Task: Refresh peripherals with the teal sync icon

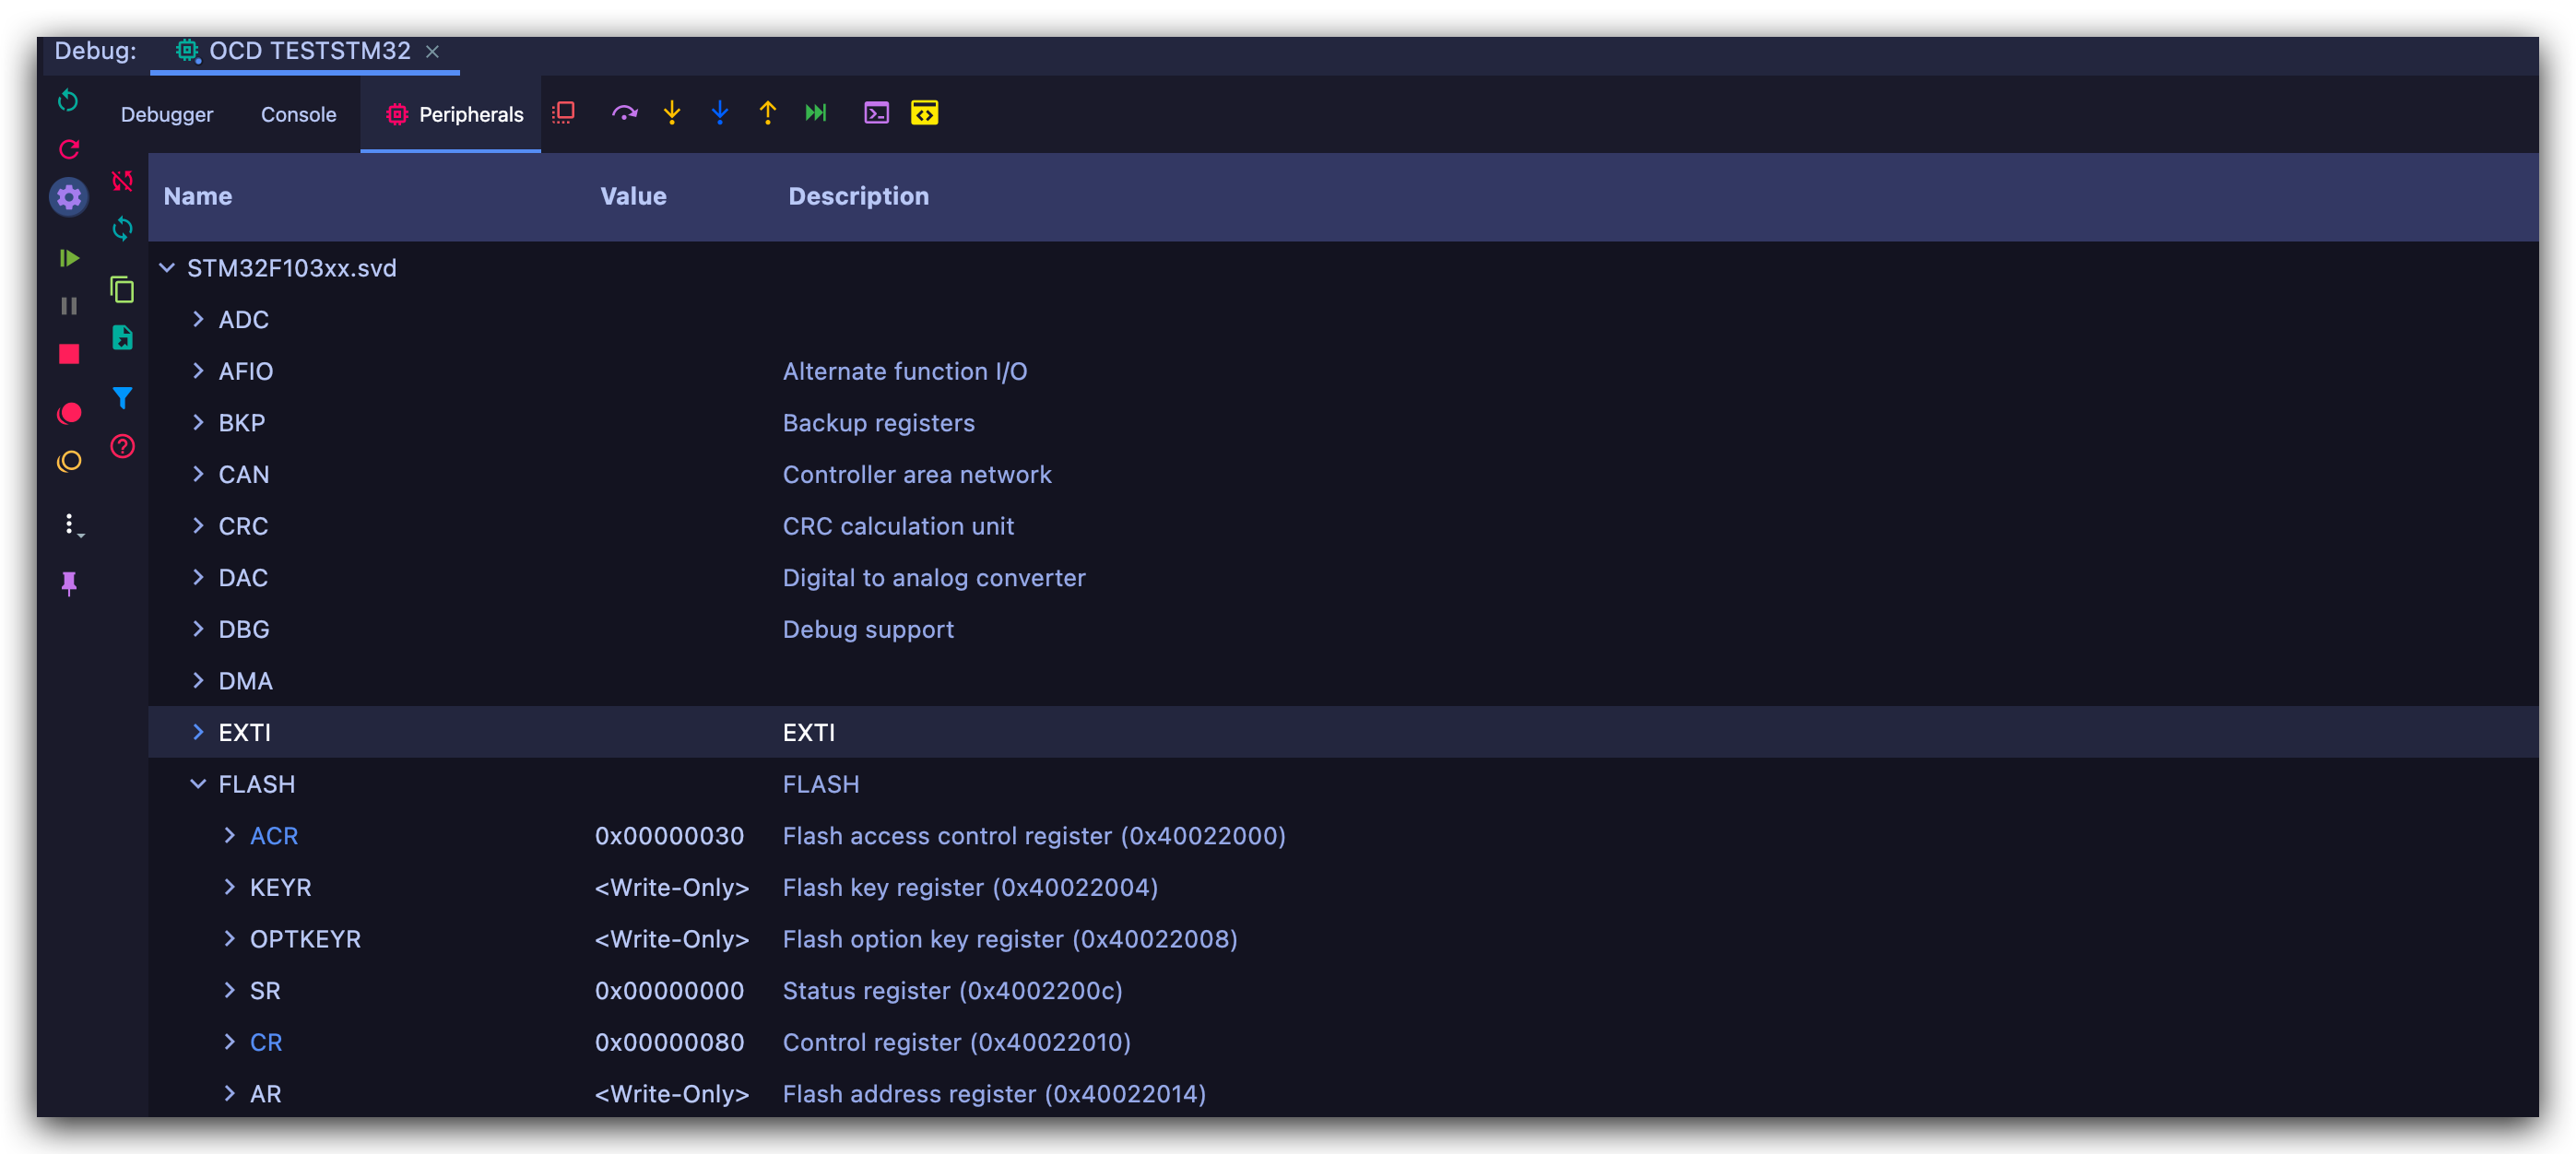Action: click(122, 229)
